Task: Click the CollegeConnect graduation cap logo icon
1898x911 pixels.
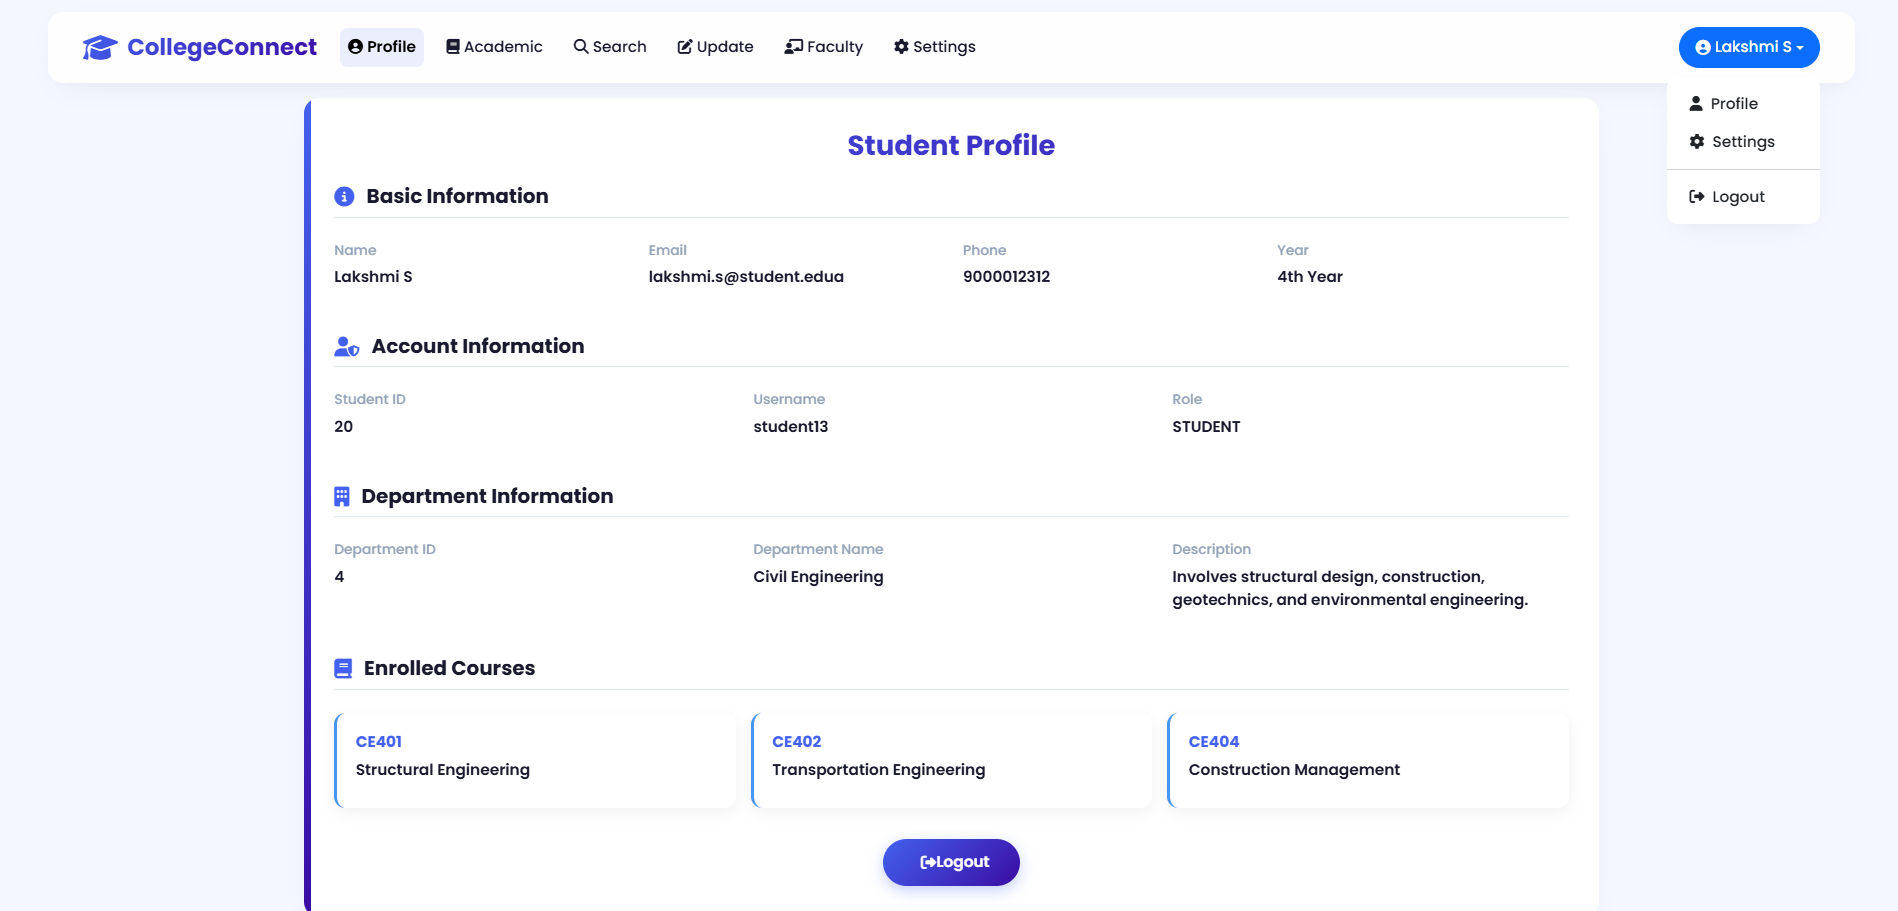Action: pos(100,47)
